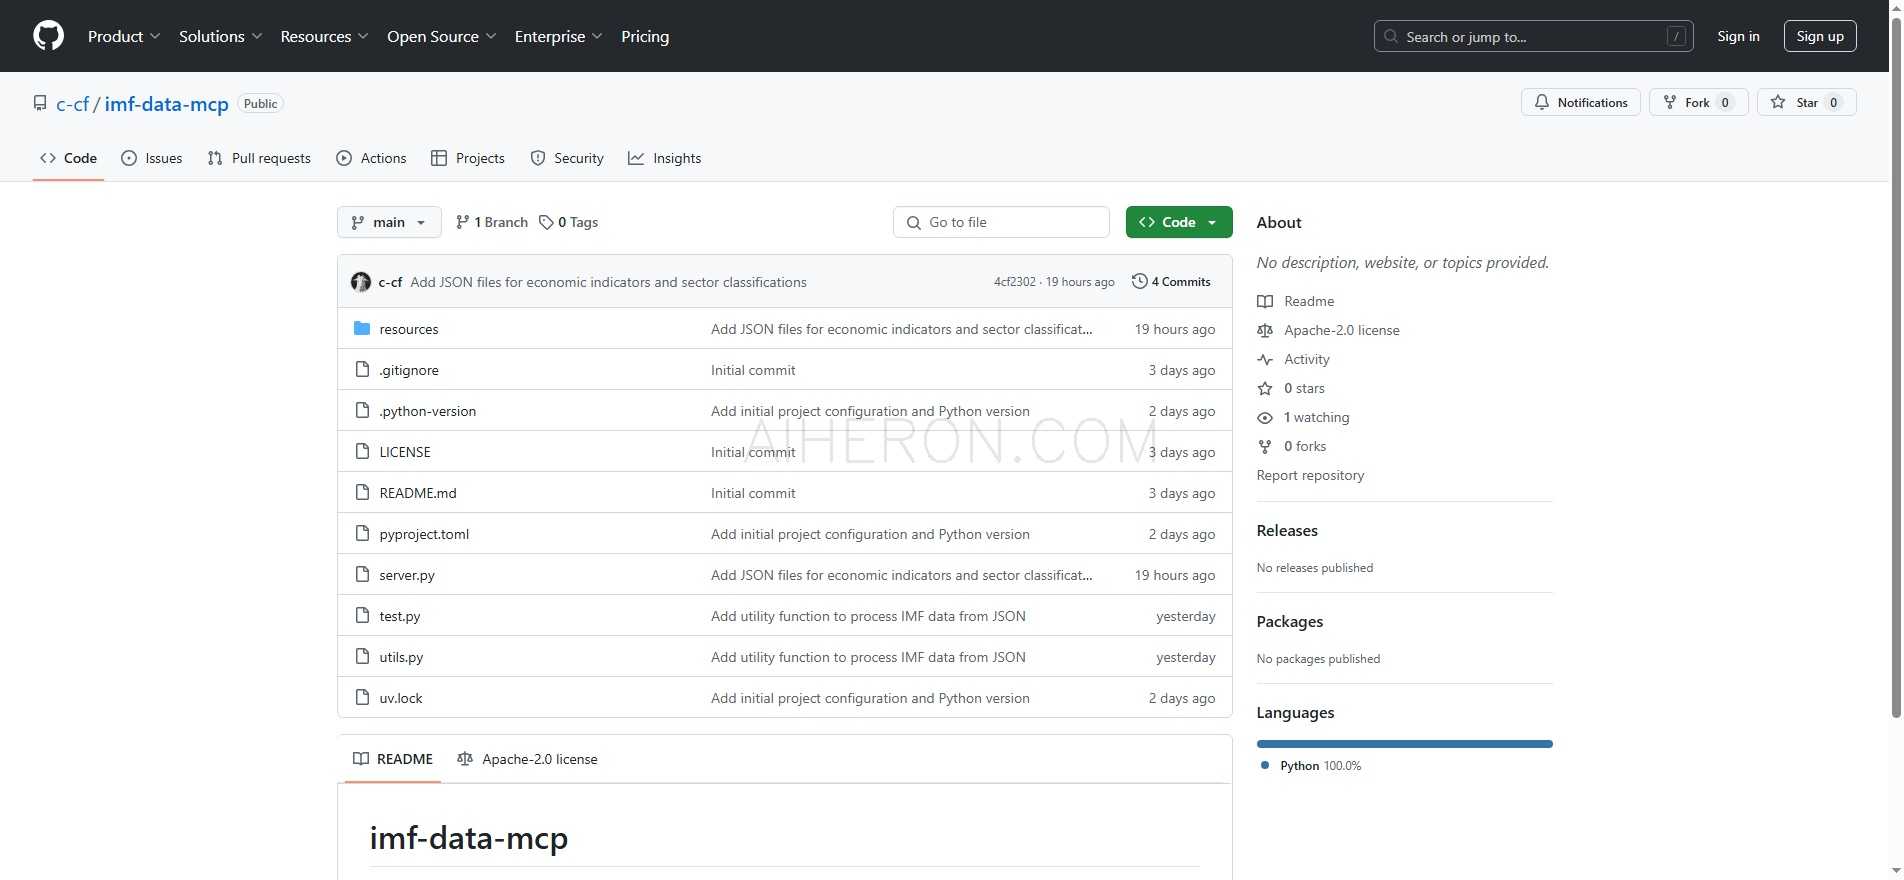The image size is (1904, 880).
Task: Click the Star icon button
Action: click(1777, 102)
